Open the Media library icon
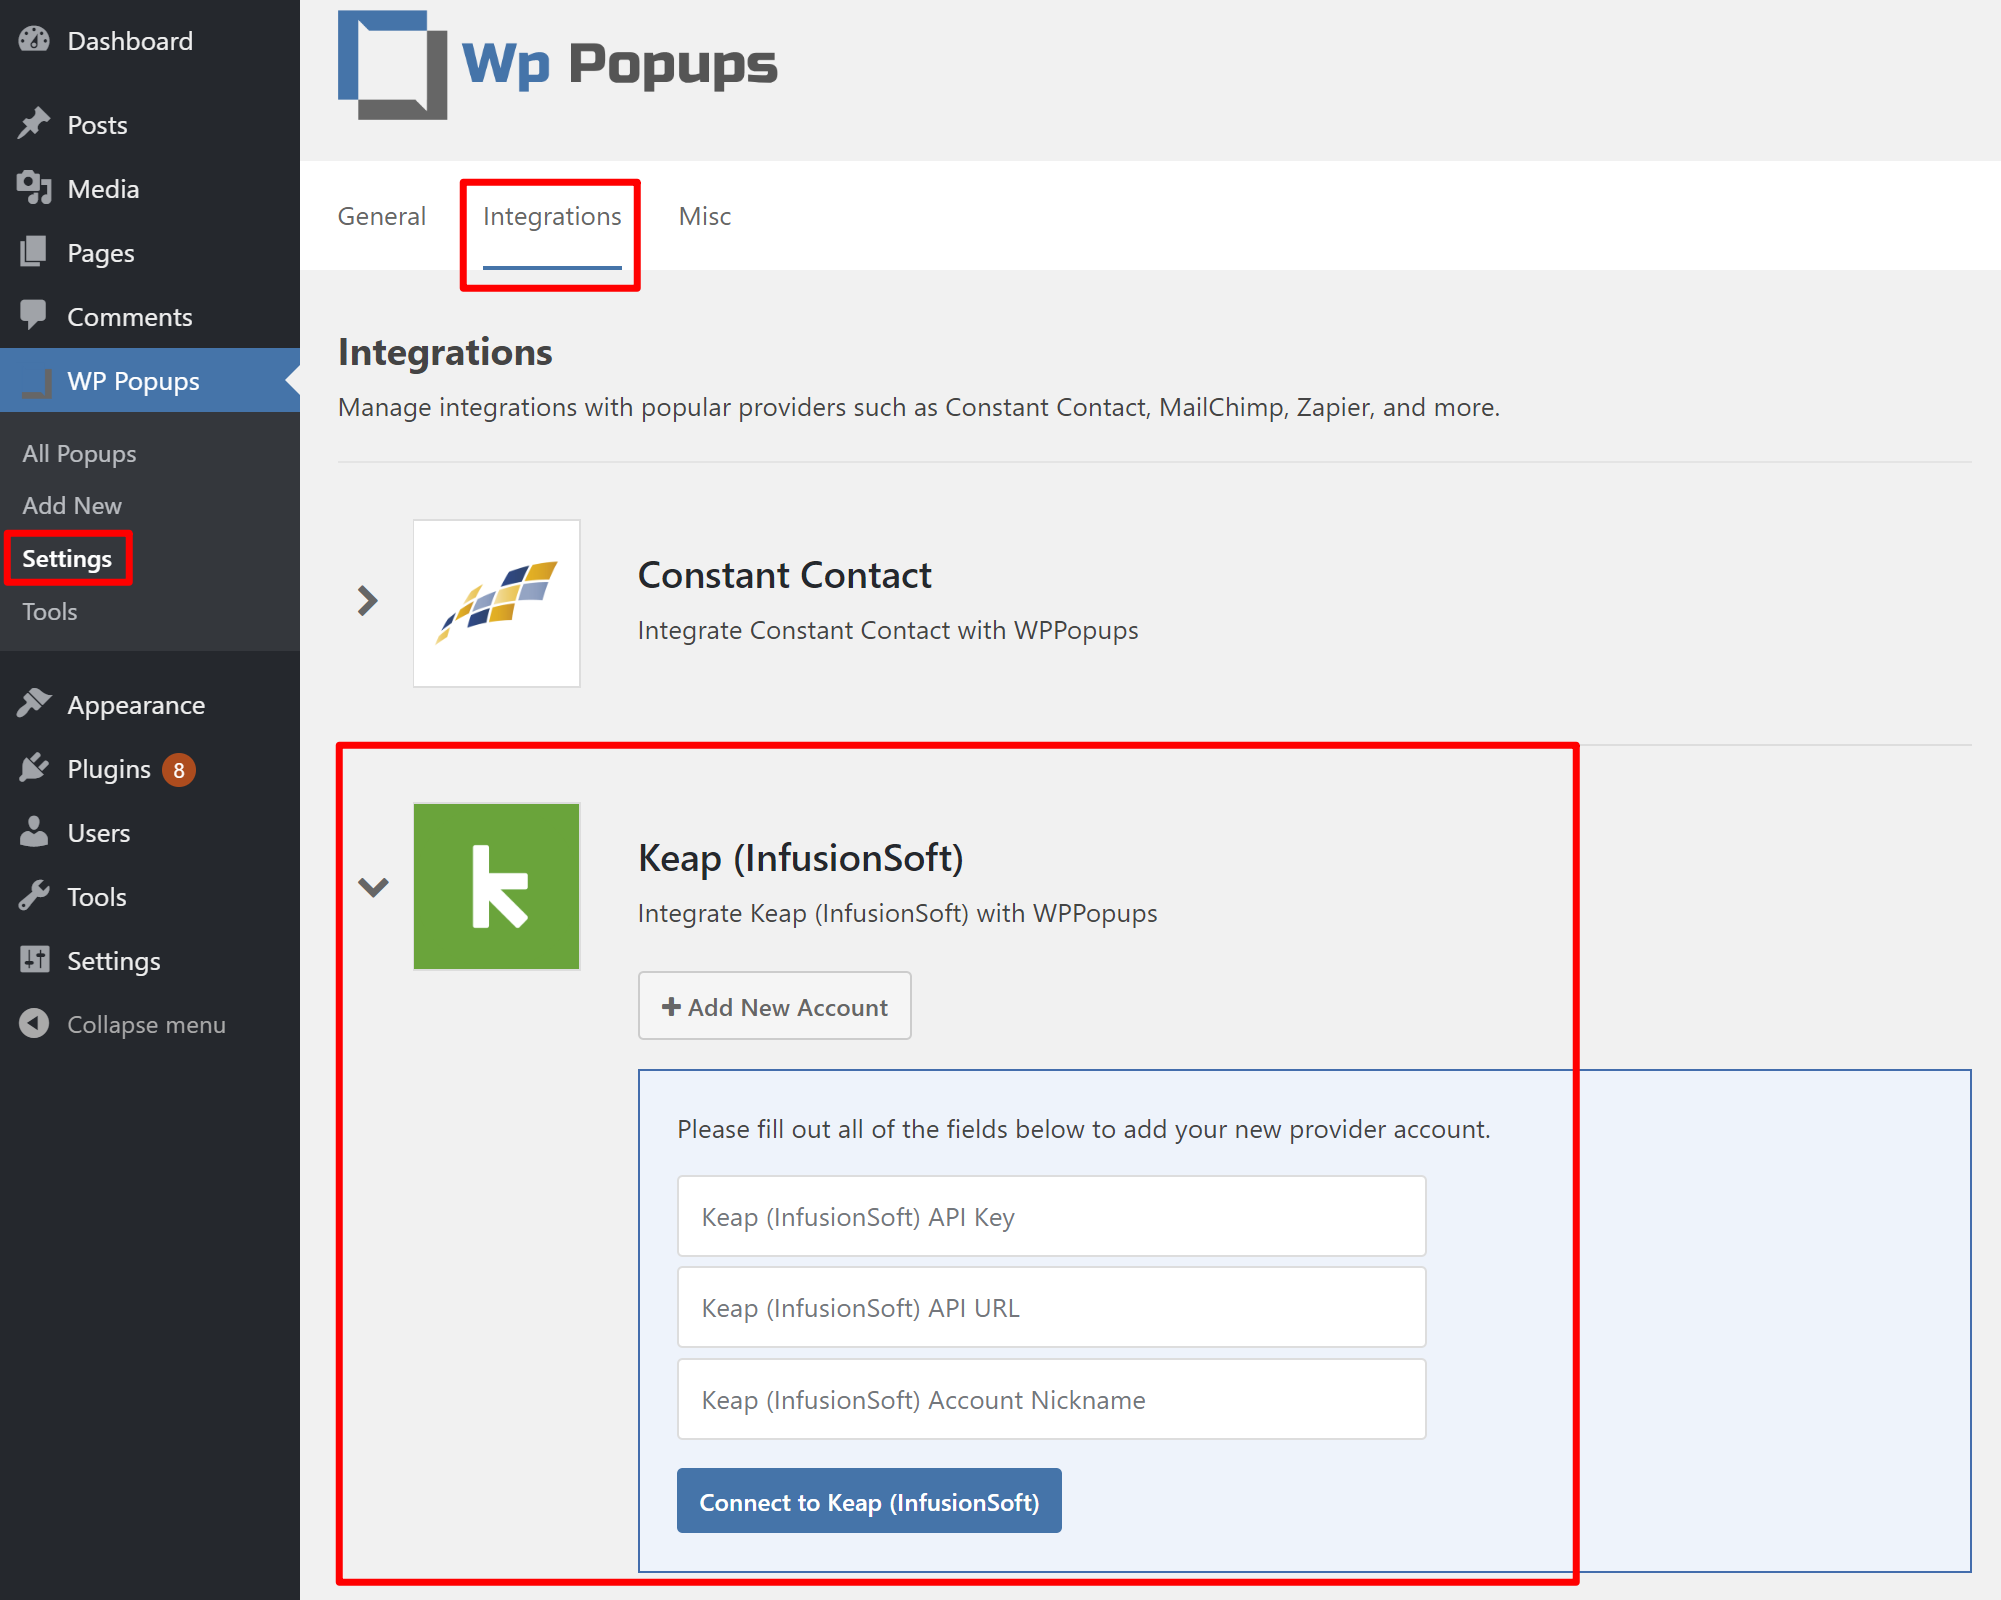The width and height of the screenshot is (2001, 1600). (x=35, y=188)
